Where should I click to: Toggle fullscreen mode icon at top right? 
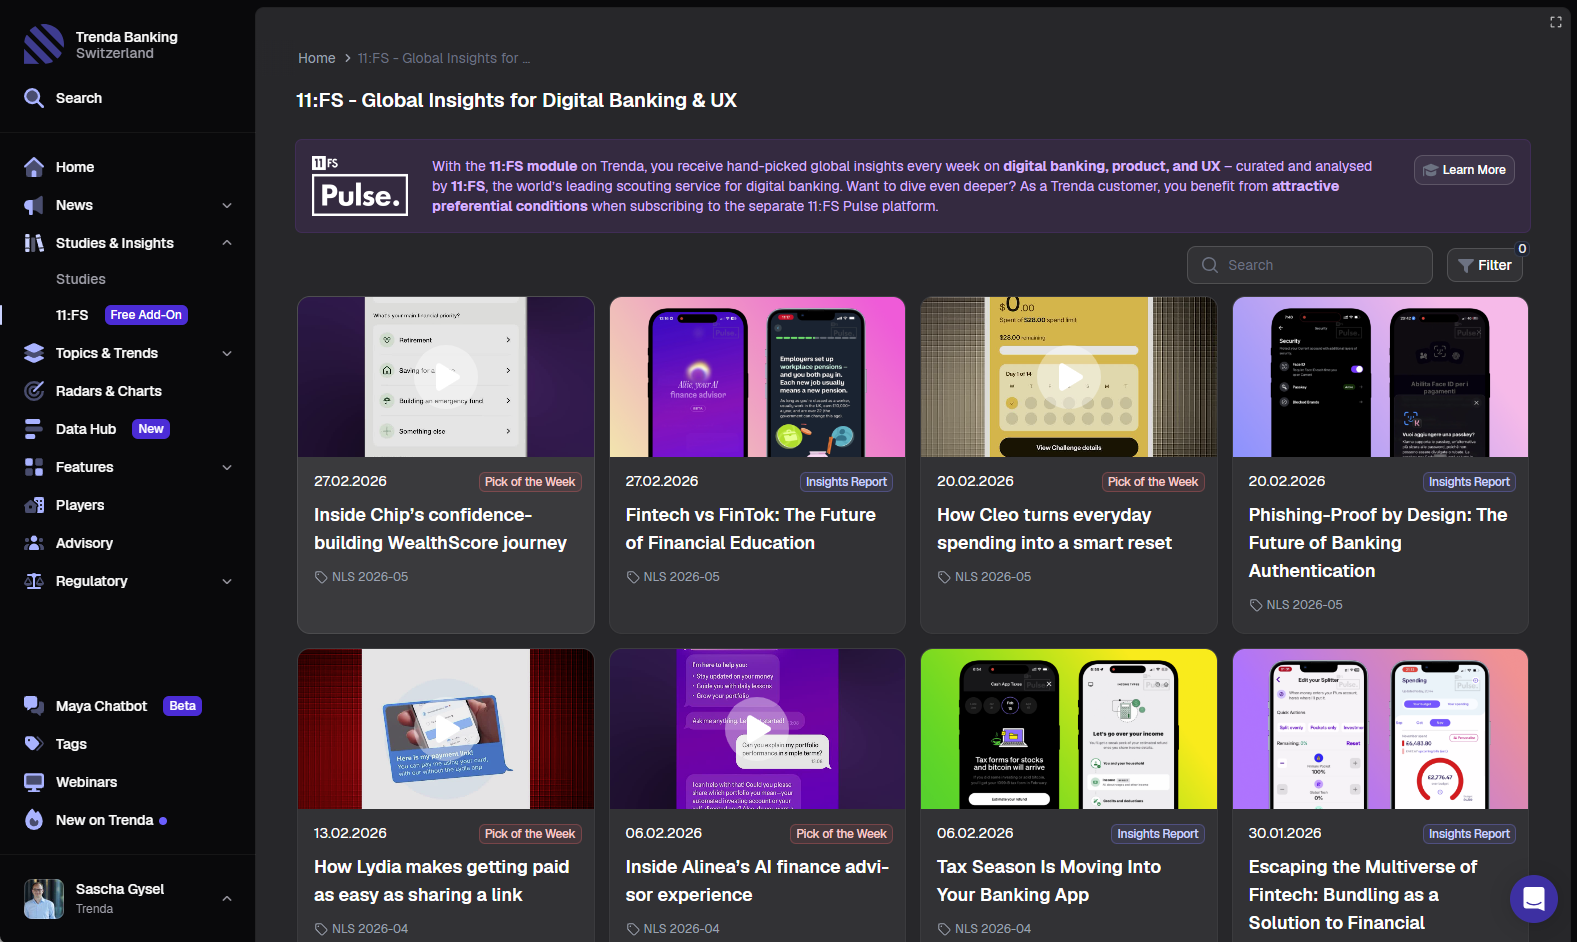point(1556,22)
